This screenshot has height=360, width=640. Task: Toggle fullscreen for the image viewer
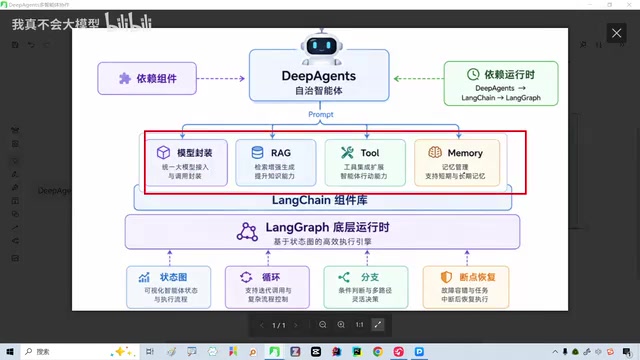[x=378, y=325]
